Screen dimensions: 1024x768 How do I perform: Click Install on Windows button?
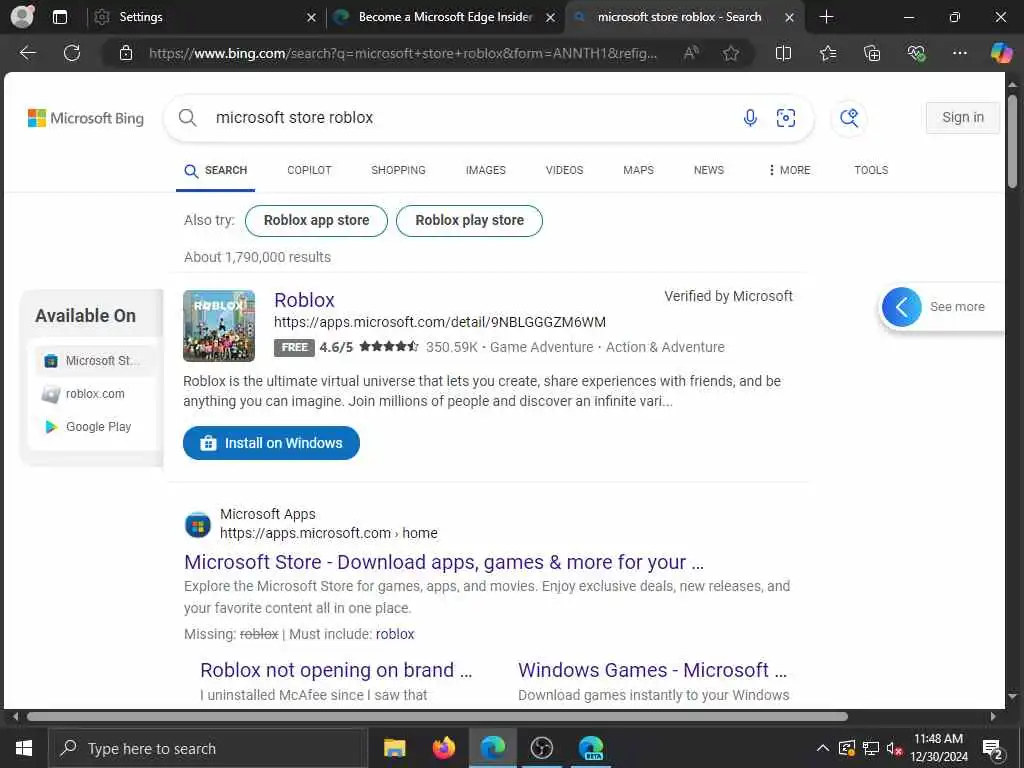tap(271, 443)
